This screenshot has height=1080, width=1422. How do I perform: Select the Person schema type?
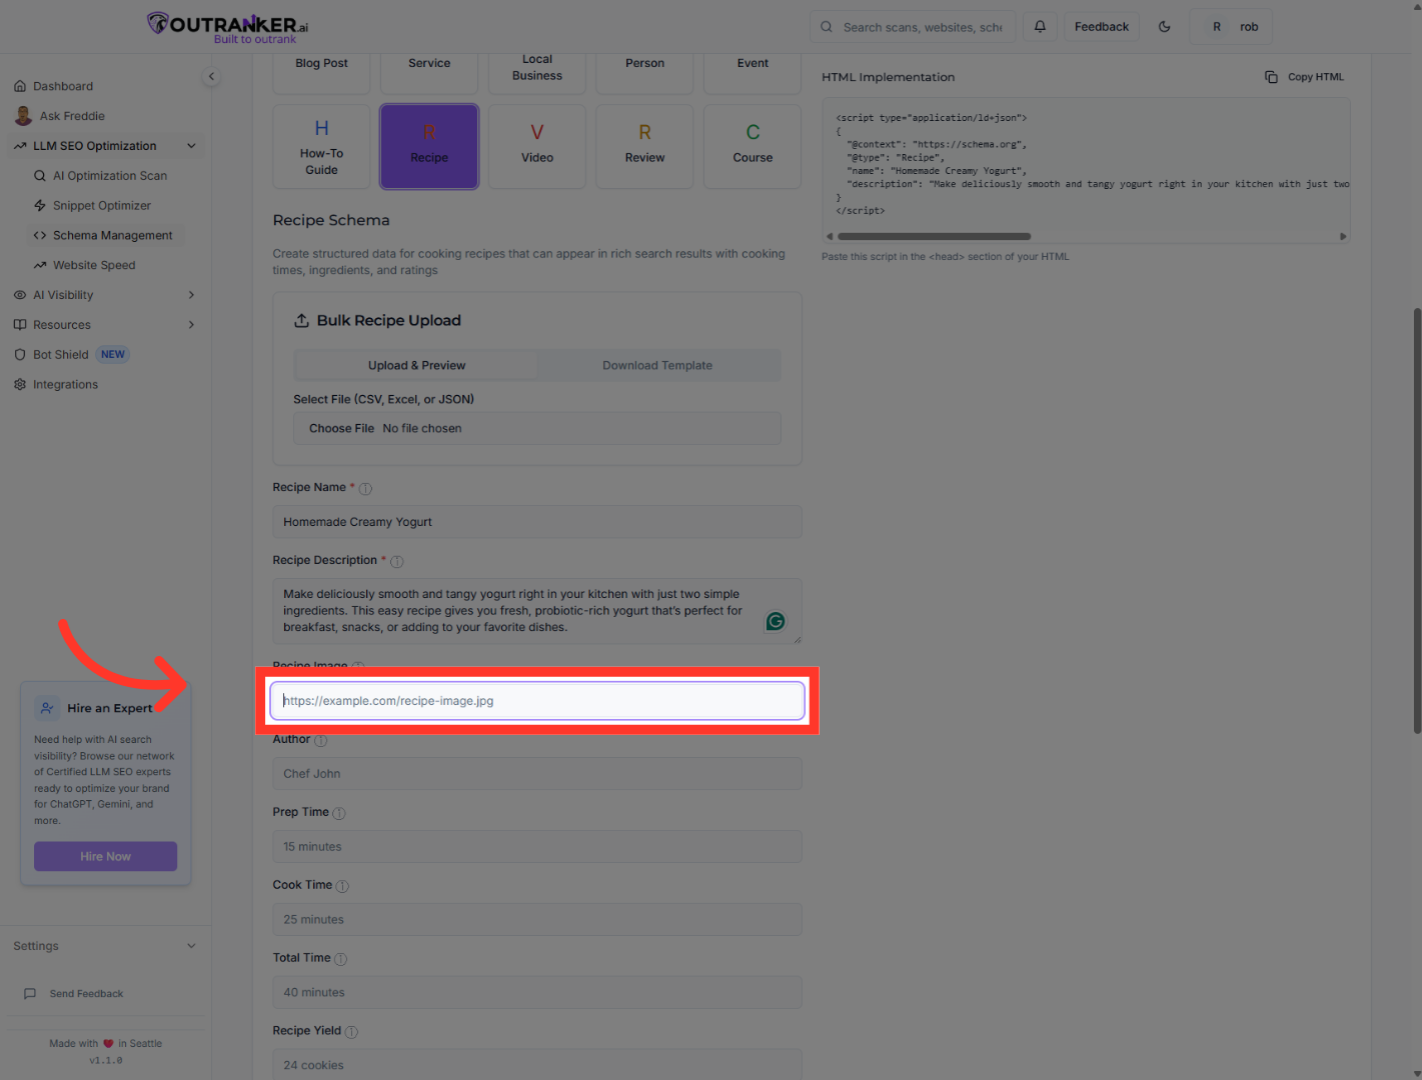(645, 72)
